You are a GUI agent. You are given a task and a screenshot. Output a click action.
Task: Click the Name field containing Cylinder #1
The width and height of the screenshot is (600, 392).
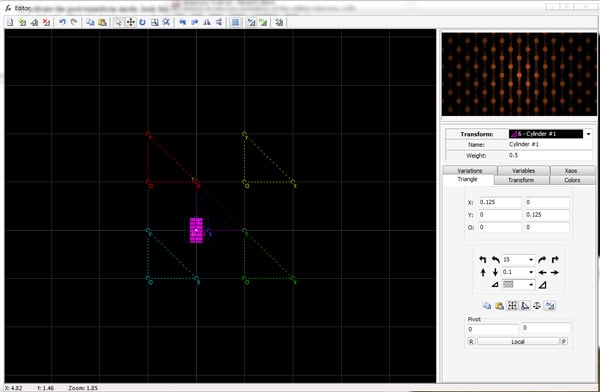click(x=549, y=144)
